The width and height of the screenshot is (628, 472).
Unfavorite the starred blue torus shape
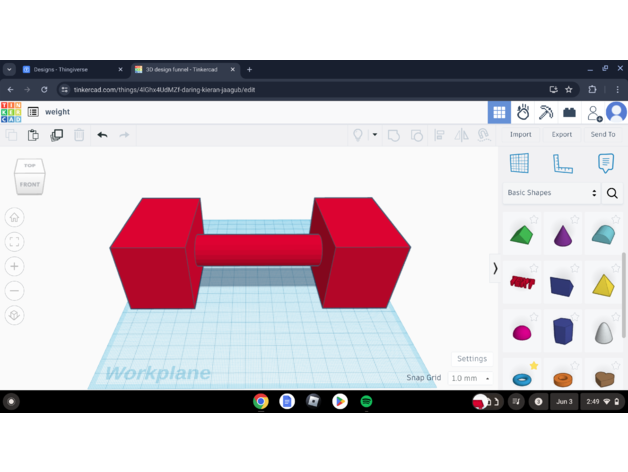(534, 366)
